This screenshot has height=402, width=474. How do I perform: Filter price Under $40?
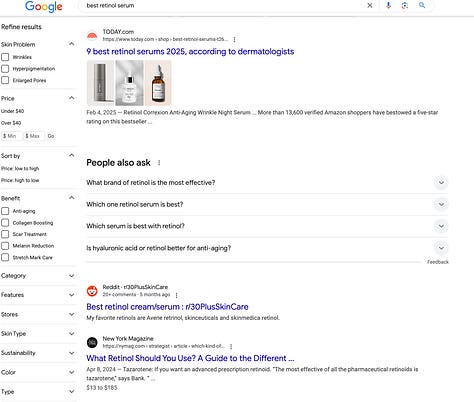pyautogui.click(x=13, y=111)
